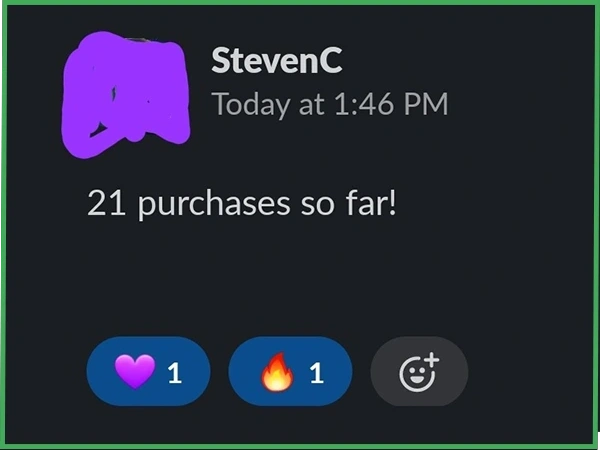The height and width of the screenshot is (450, 600).
Task: Toggle the fire reaction pill
Action: coord(290,371)
